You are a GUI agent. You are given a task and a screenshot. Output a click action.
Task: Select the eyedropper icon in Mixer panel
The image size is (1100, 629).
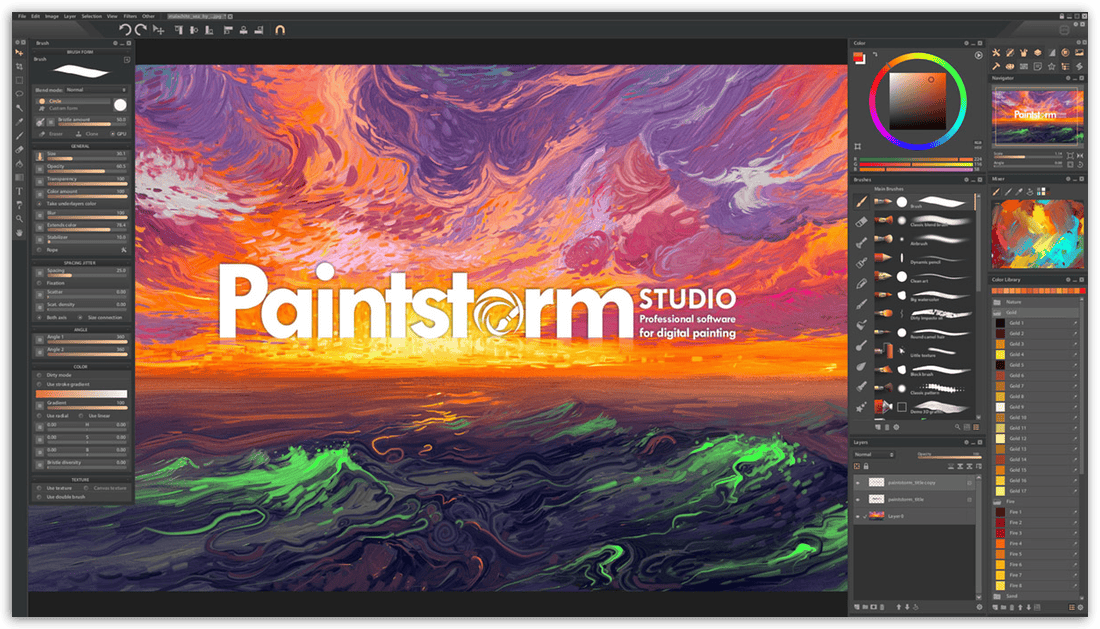tap(1019, 191)
